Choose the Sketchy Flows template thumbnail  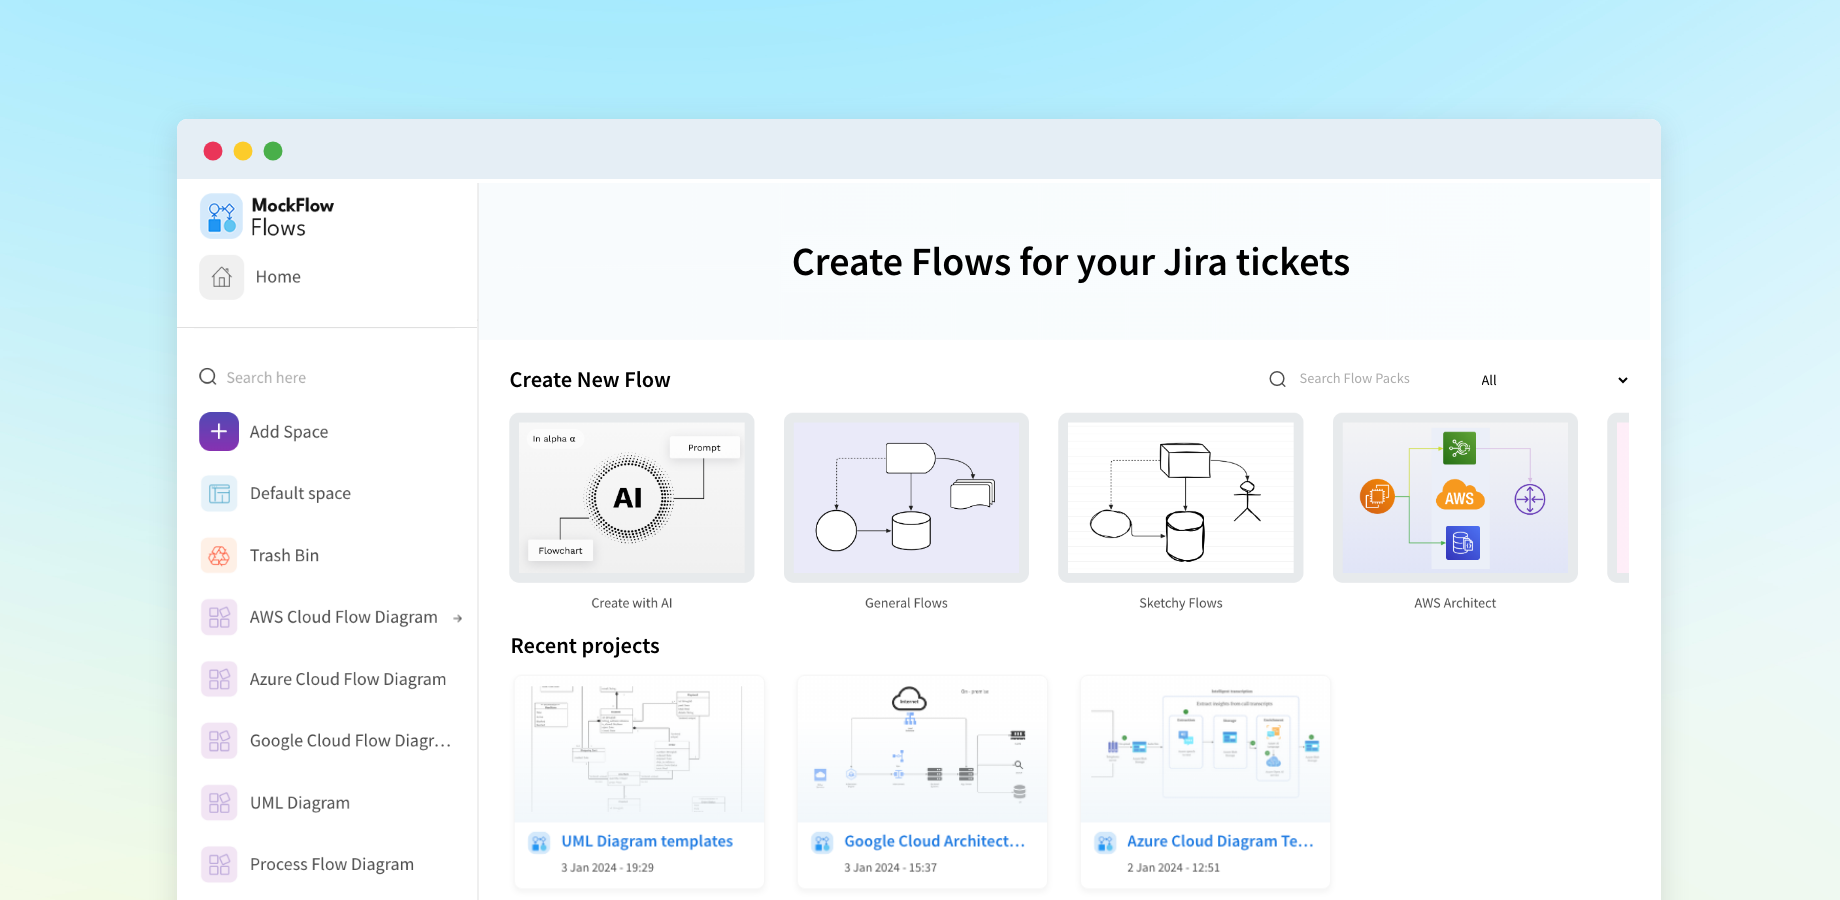1181,498
